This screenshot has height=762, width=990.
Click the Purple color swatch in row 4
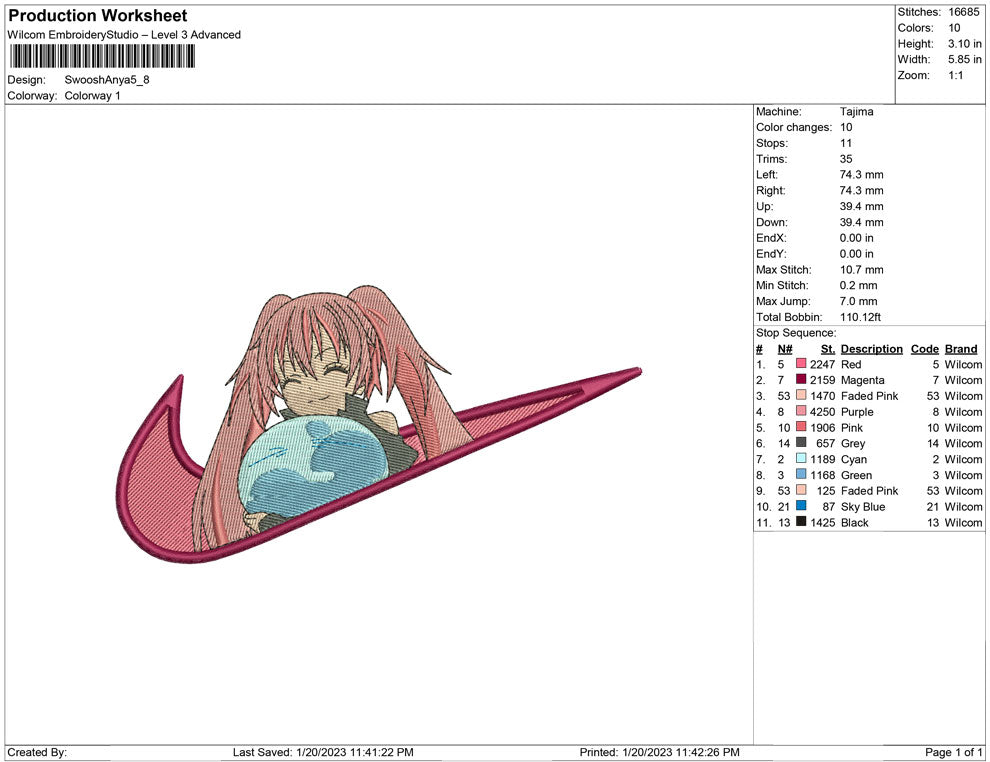801,411
